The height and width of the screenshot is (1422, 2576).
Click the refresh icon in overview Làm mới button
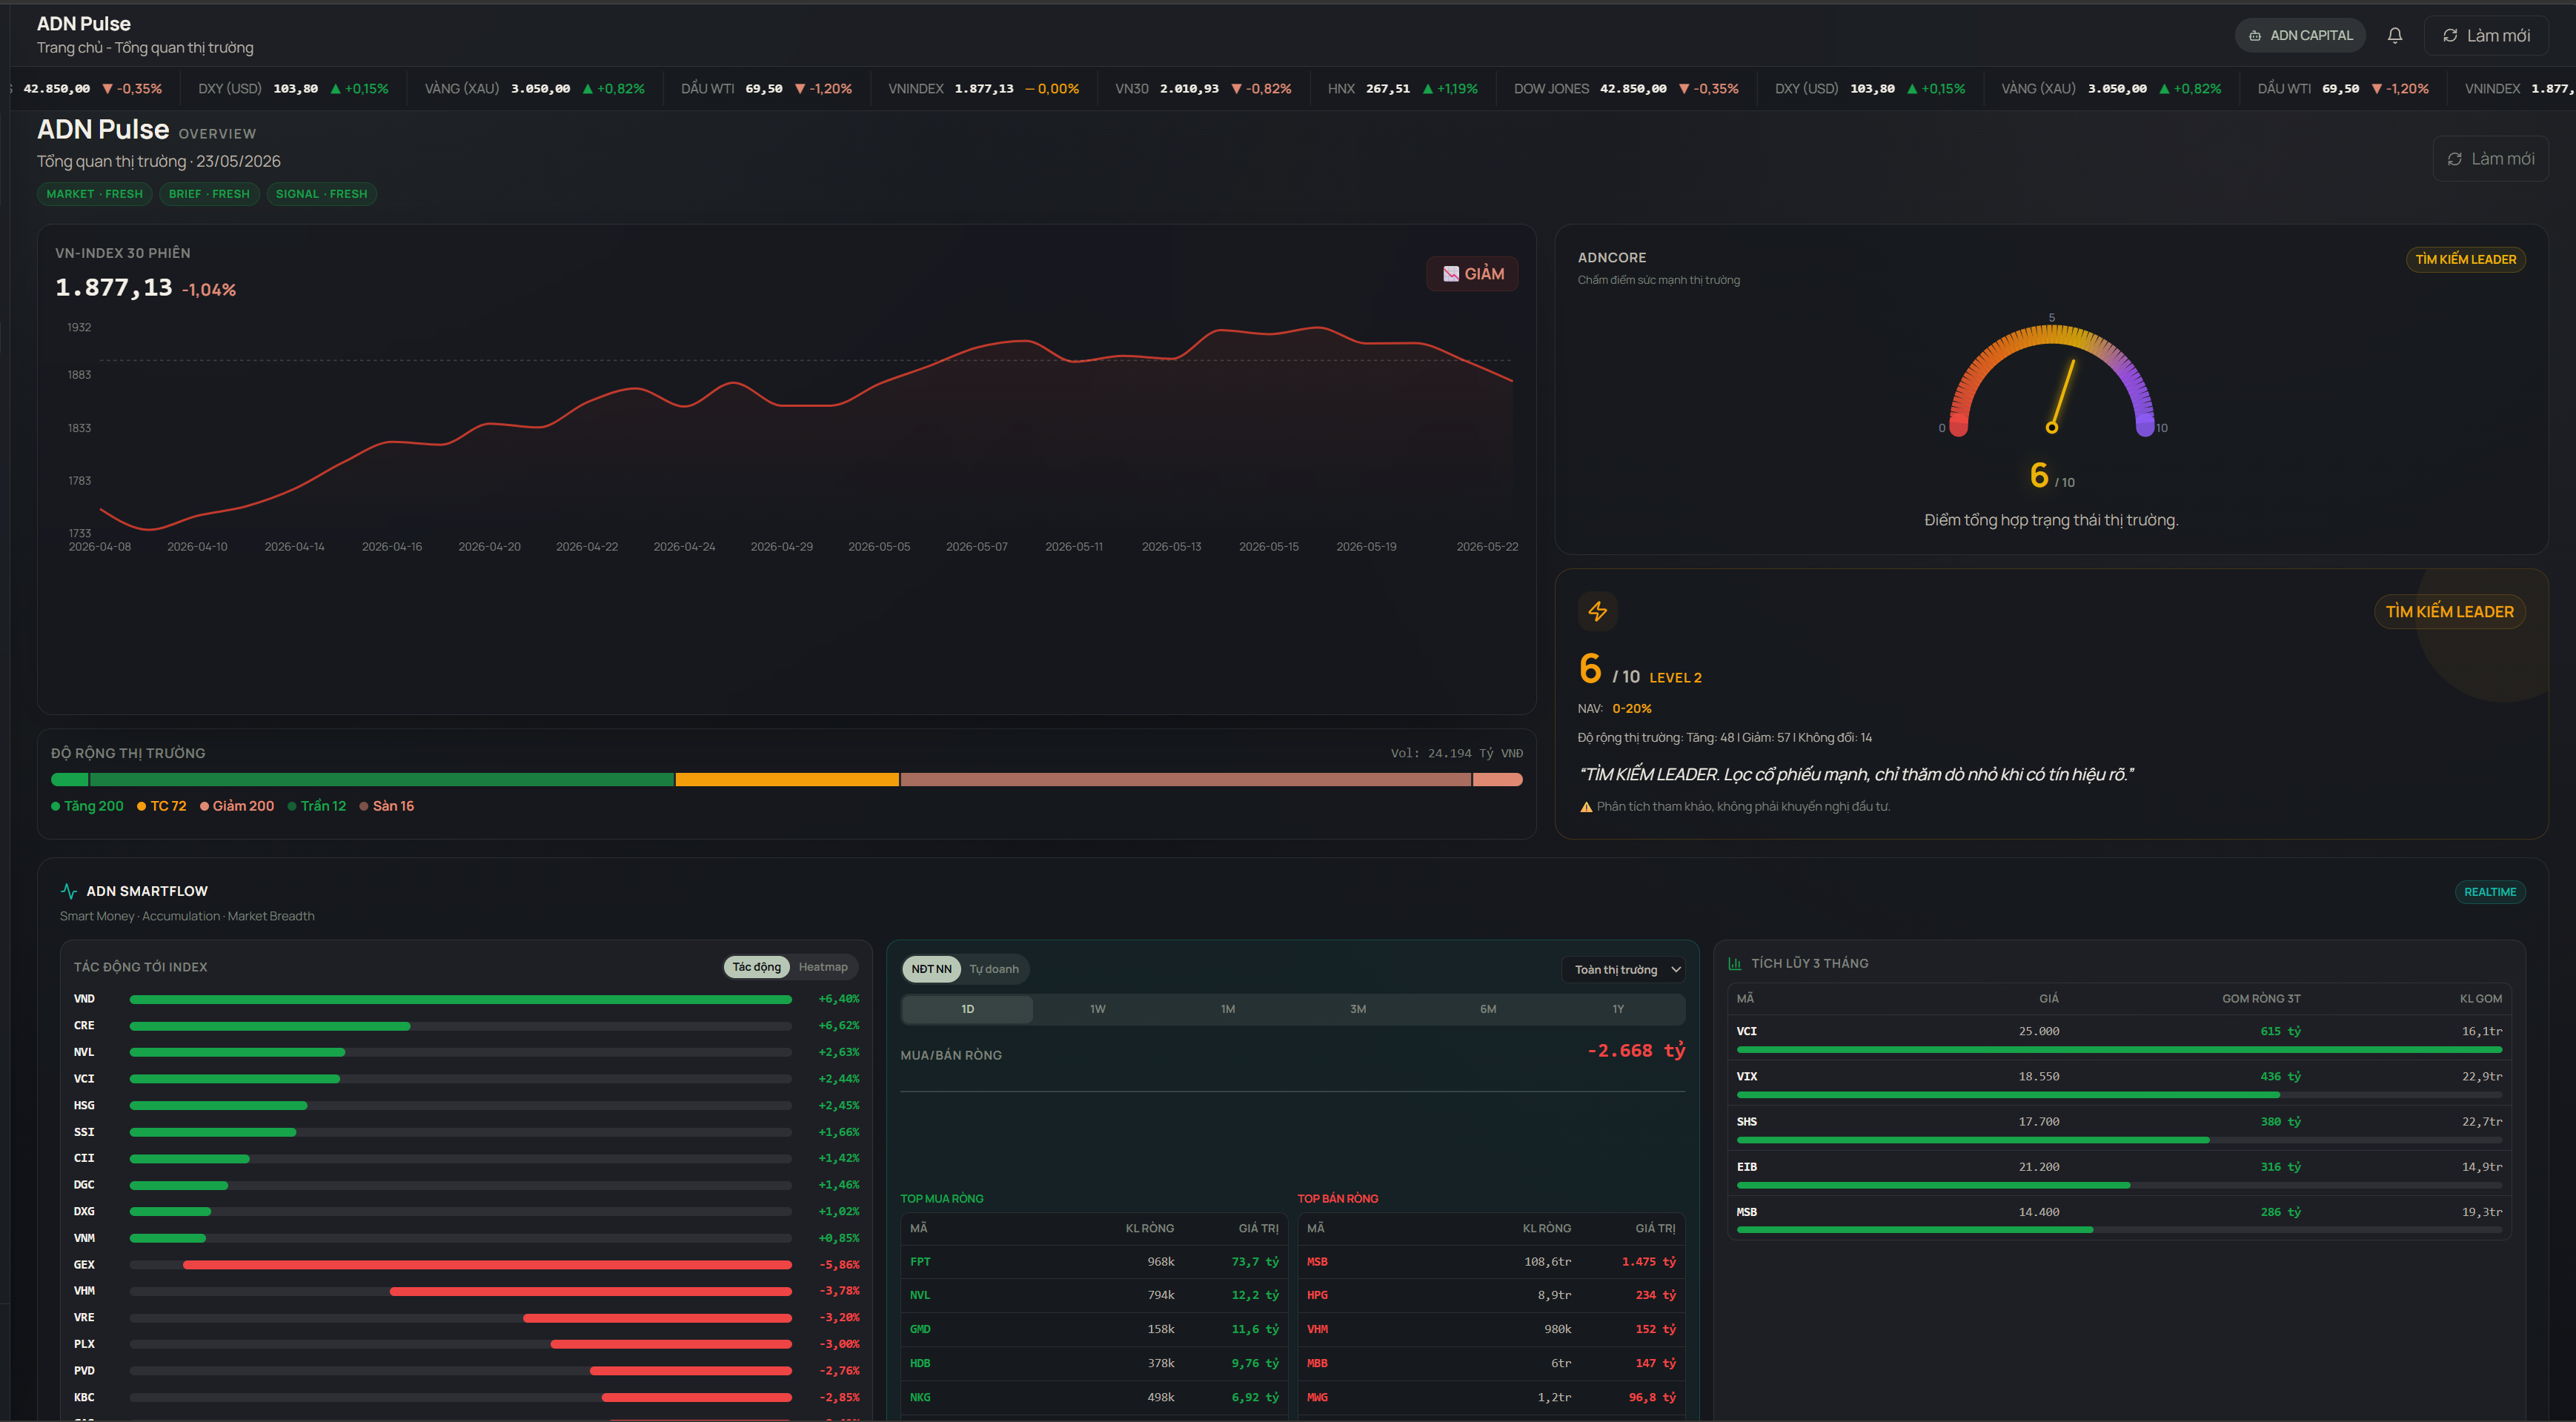point(2455,159)
